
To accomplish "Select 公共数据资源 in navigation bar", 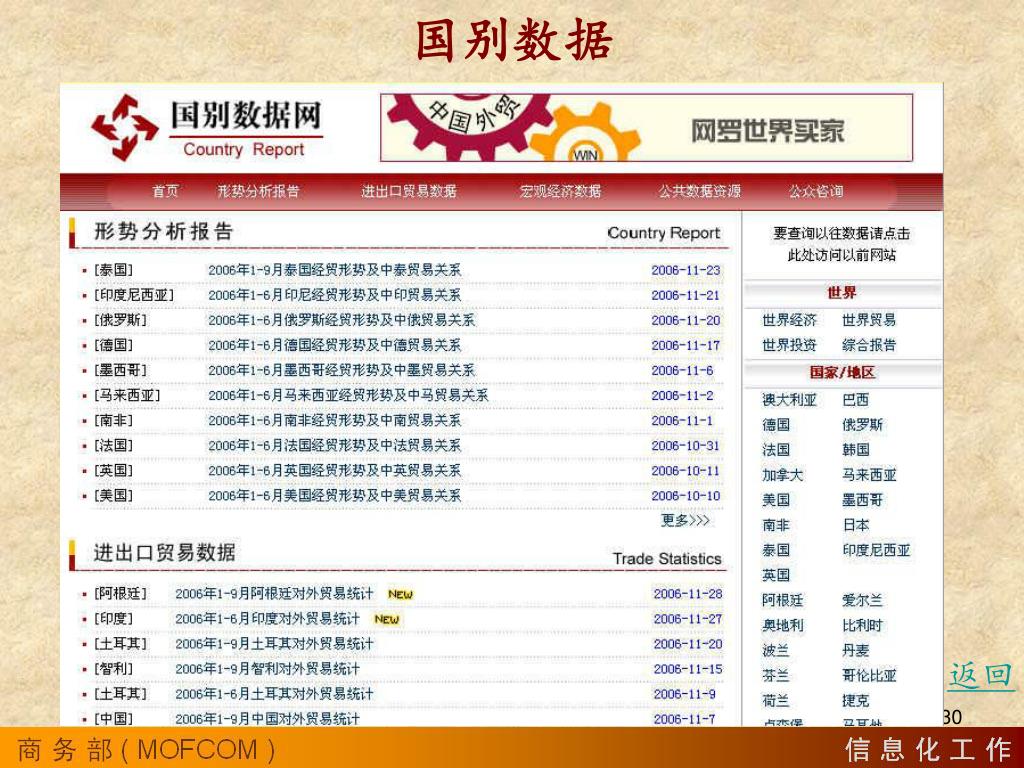I will 699,191.
